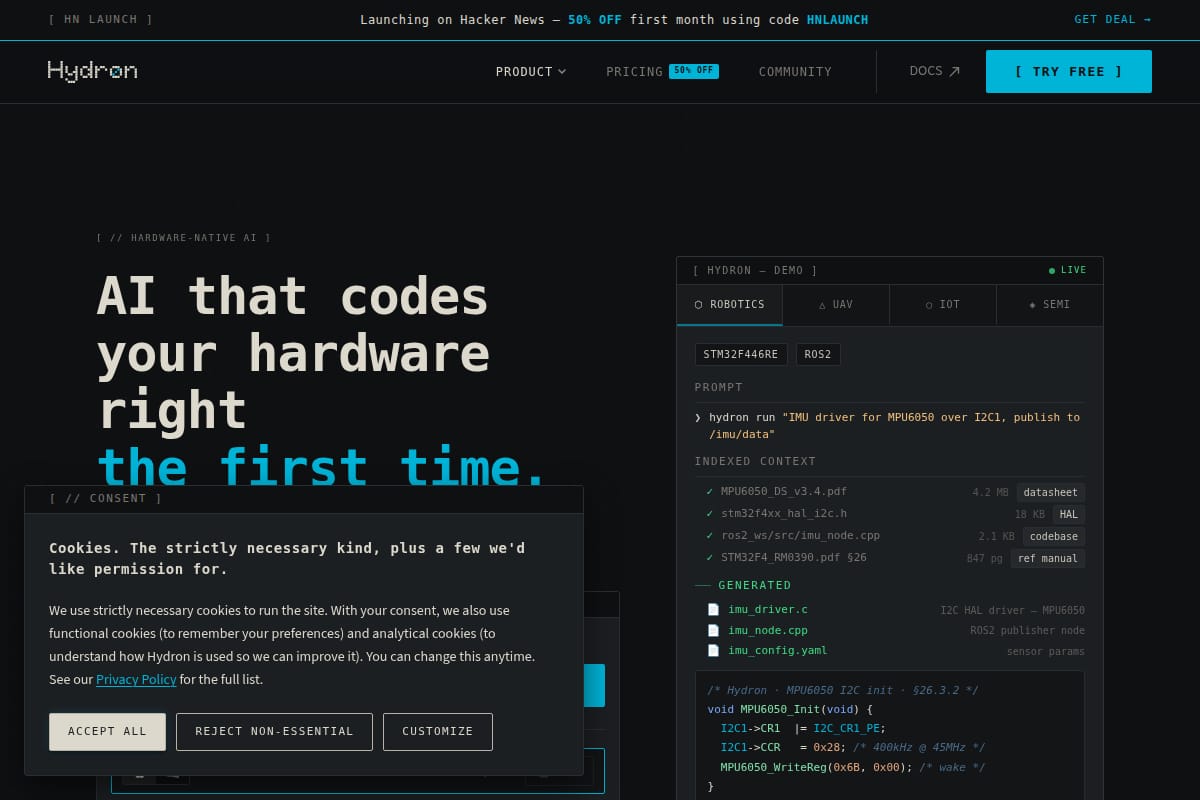Click the Hydron logo
Image resolution: width=1200 pixels, height=800 pixels.
(x=92, y=71)
